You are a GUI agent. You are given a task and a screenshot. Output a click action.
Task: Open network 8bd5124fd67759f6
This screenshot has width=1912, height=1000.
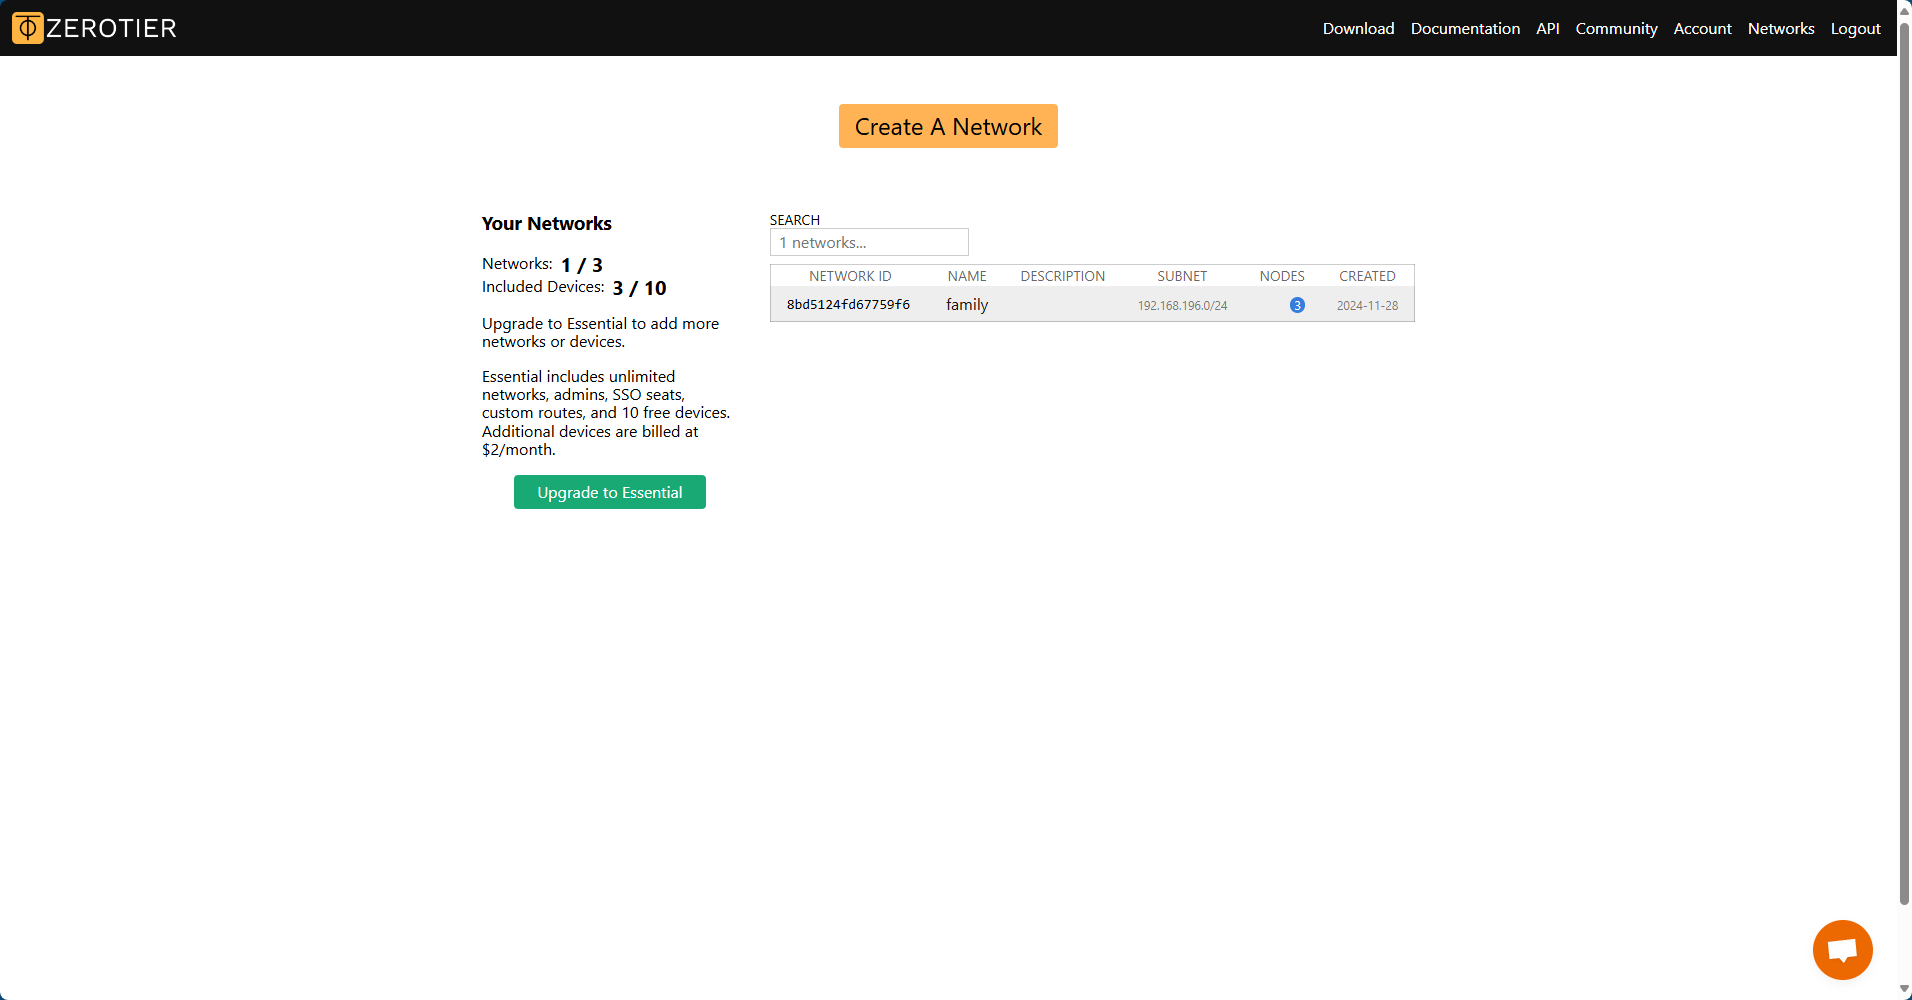pos(848,304)
